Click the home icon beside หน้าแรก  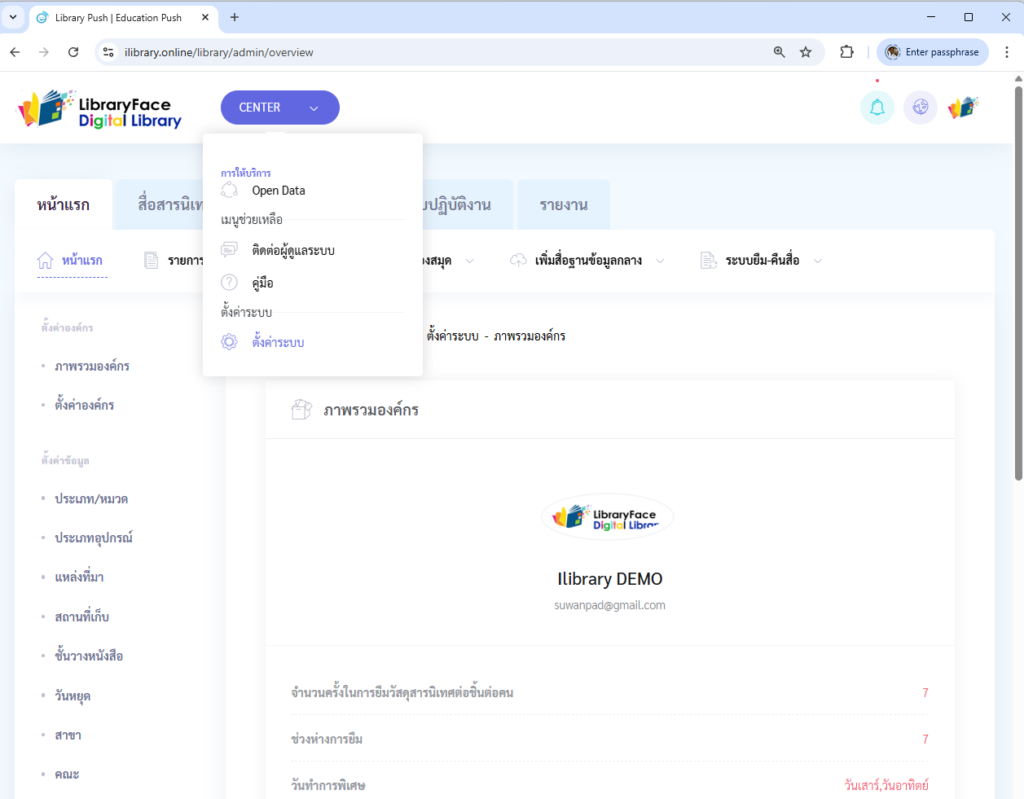click(x=45, y=261)
